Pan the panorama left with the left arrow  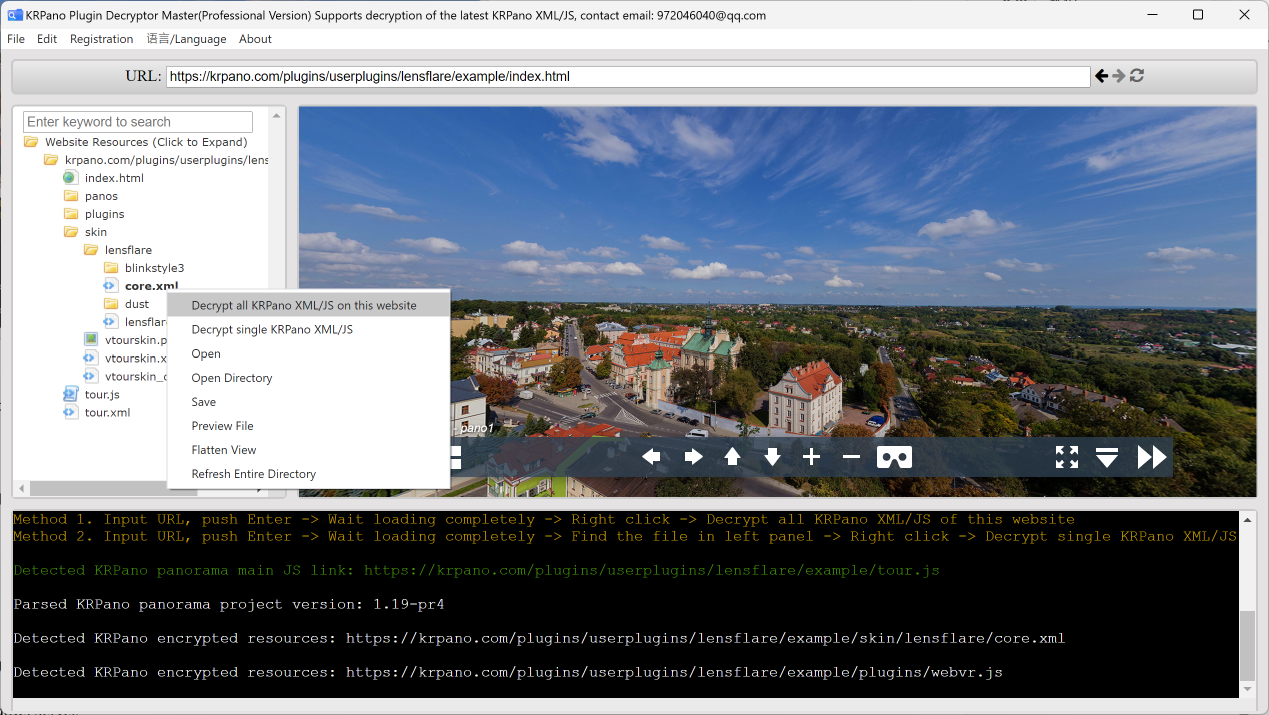tap(651, 456)
